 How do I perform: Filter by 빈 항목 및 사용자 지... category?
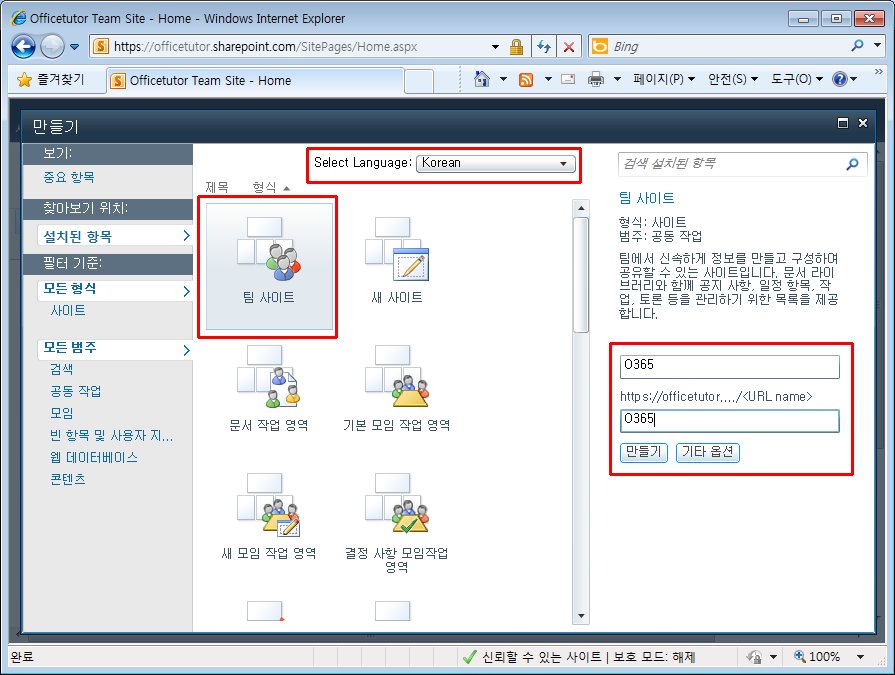coord(111,435)
